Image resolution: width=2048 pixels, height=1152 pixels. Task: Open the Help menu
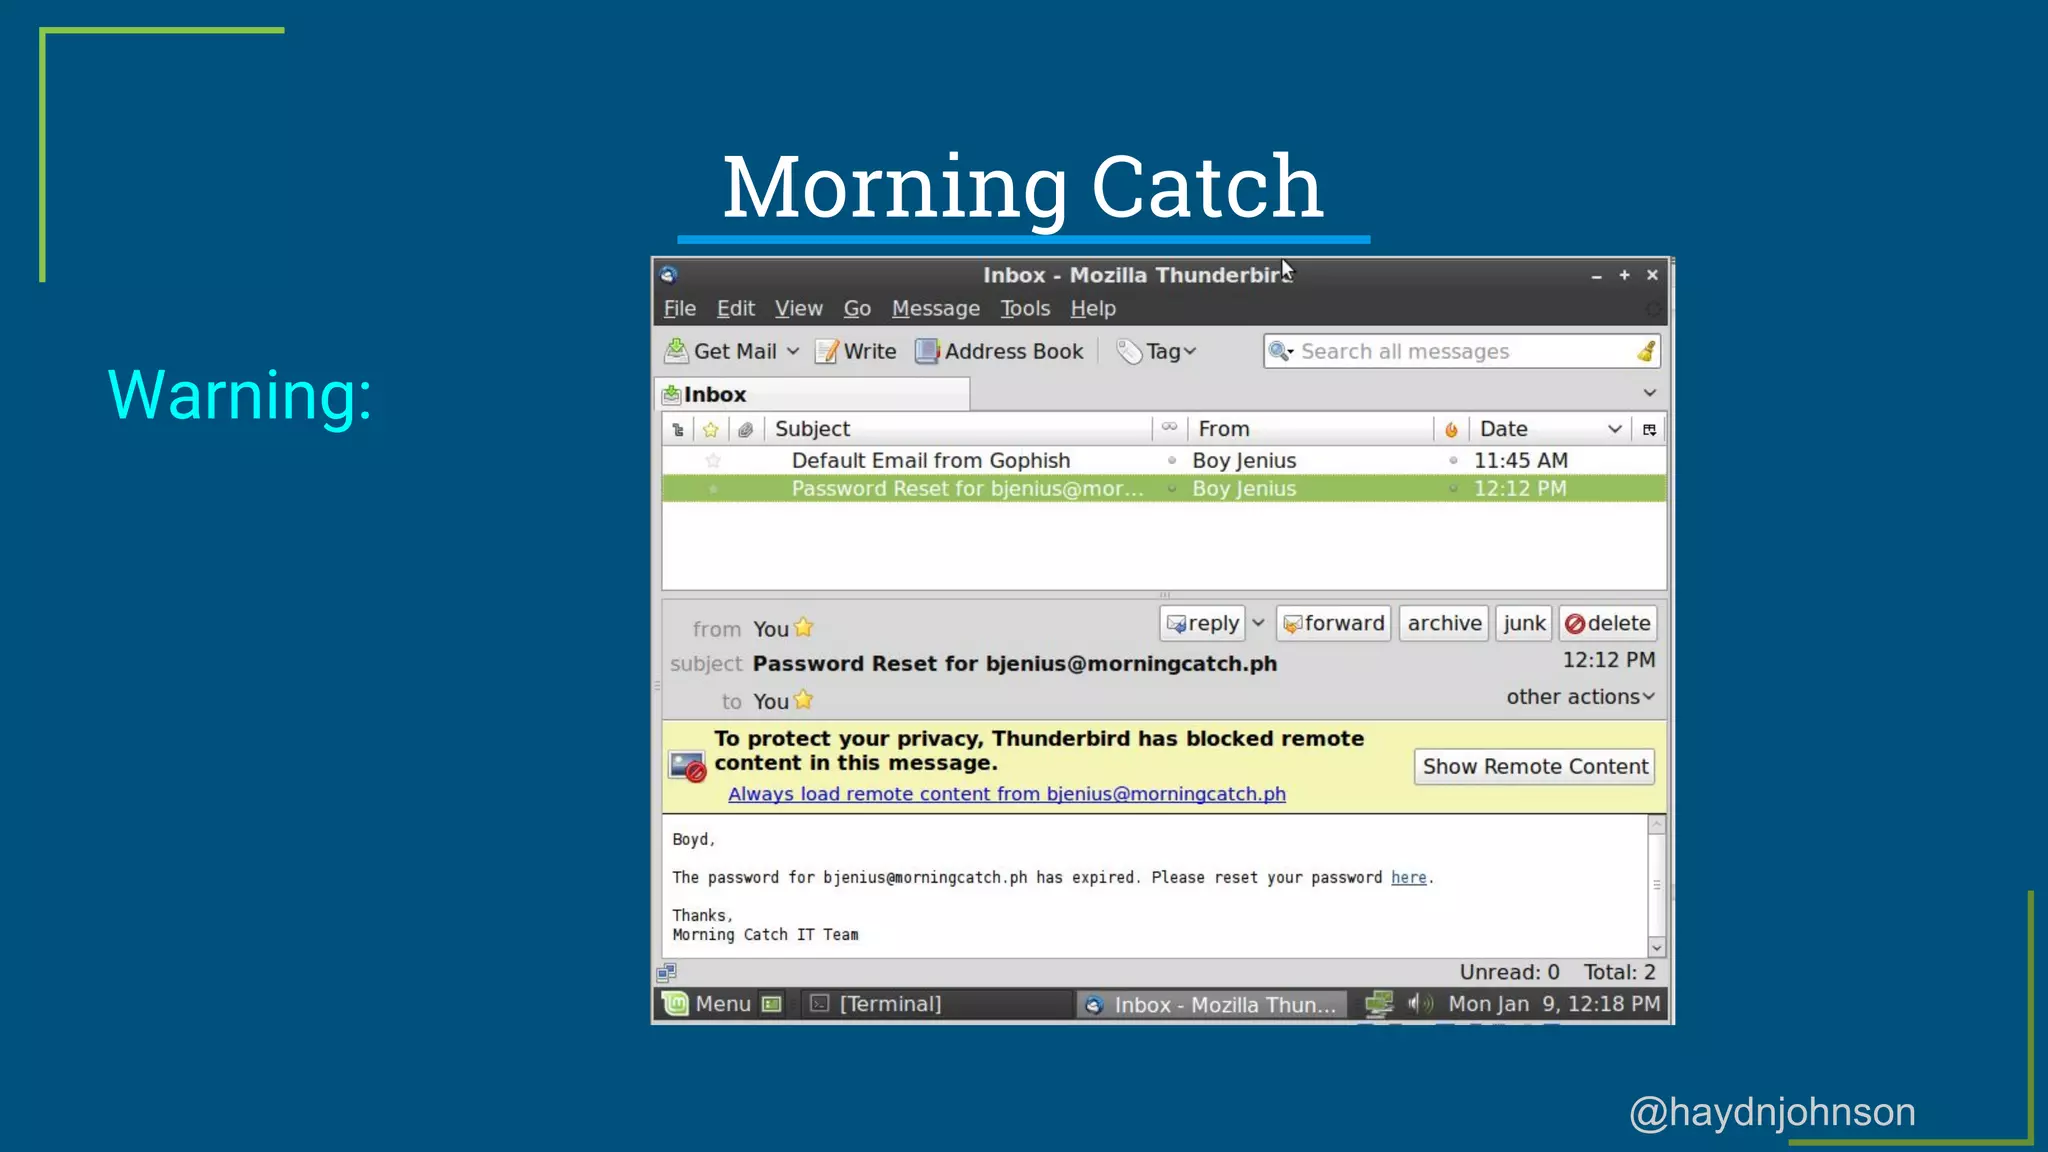[1093, 308]
